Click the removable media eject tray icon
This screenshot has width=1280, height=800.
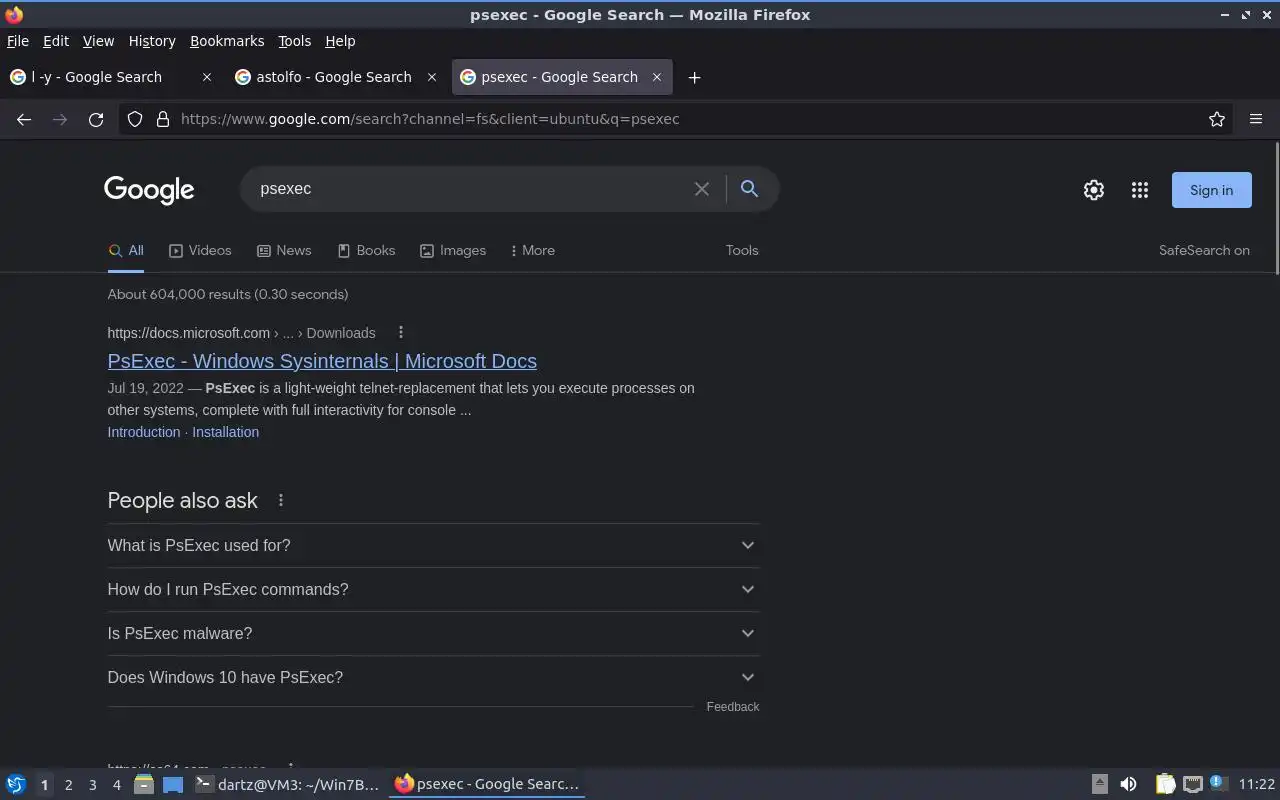(1099, 784)
